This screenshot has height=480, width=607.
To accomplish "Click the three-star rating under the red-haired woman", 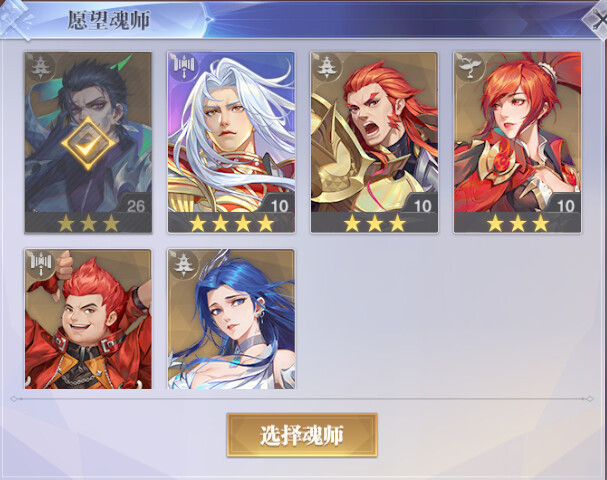I will (x=518, y=223).
